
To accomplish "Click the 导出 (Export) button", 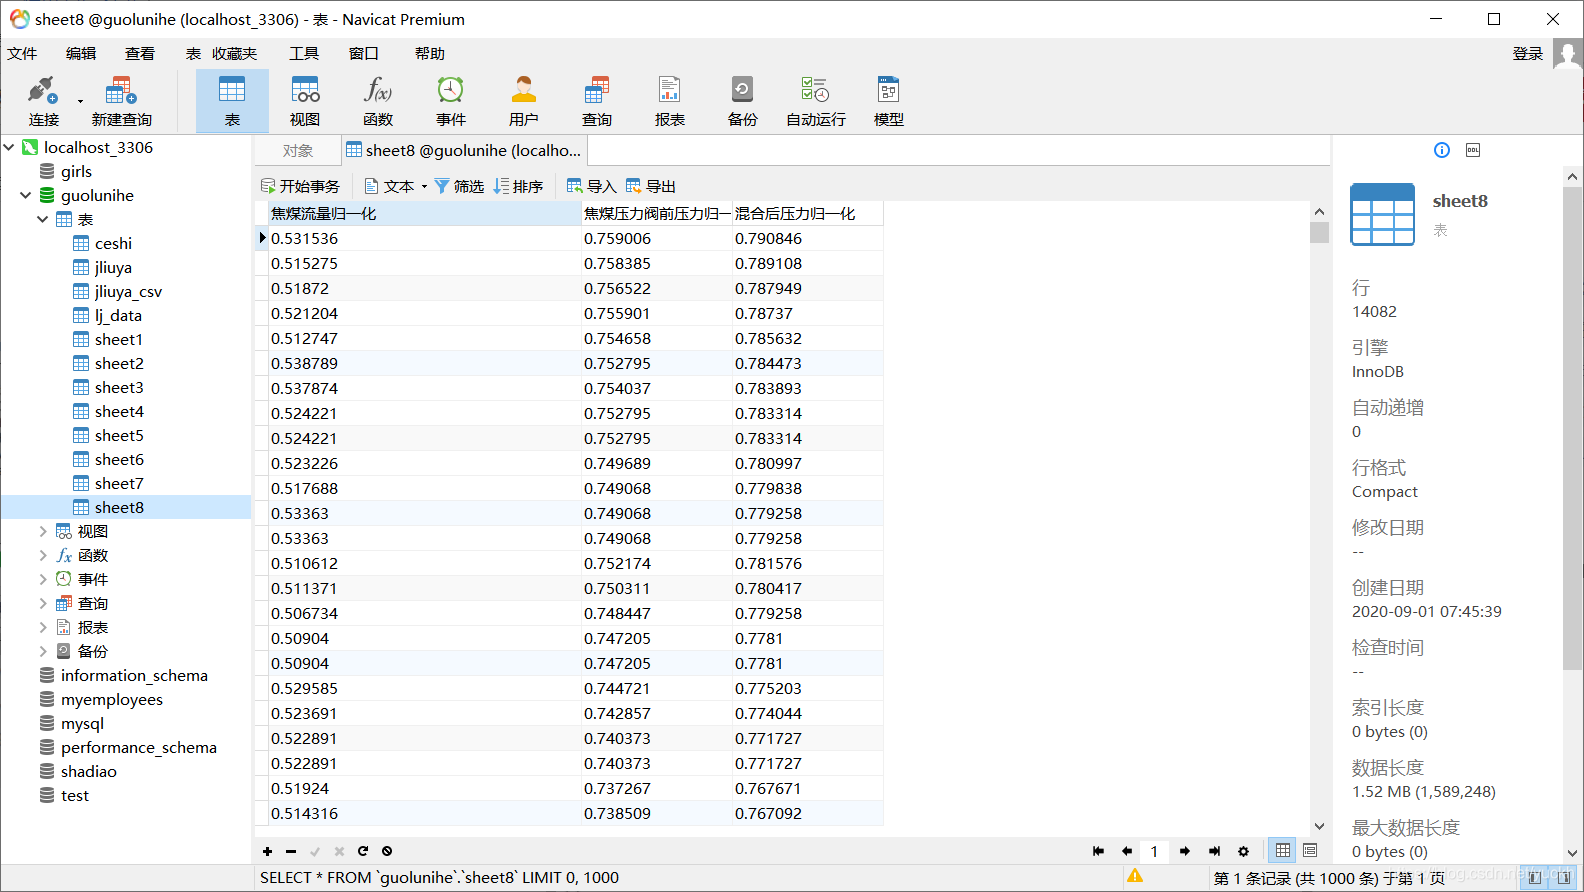I will [650, 186].
